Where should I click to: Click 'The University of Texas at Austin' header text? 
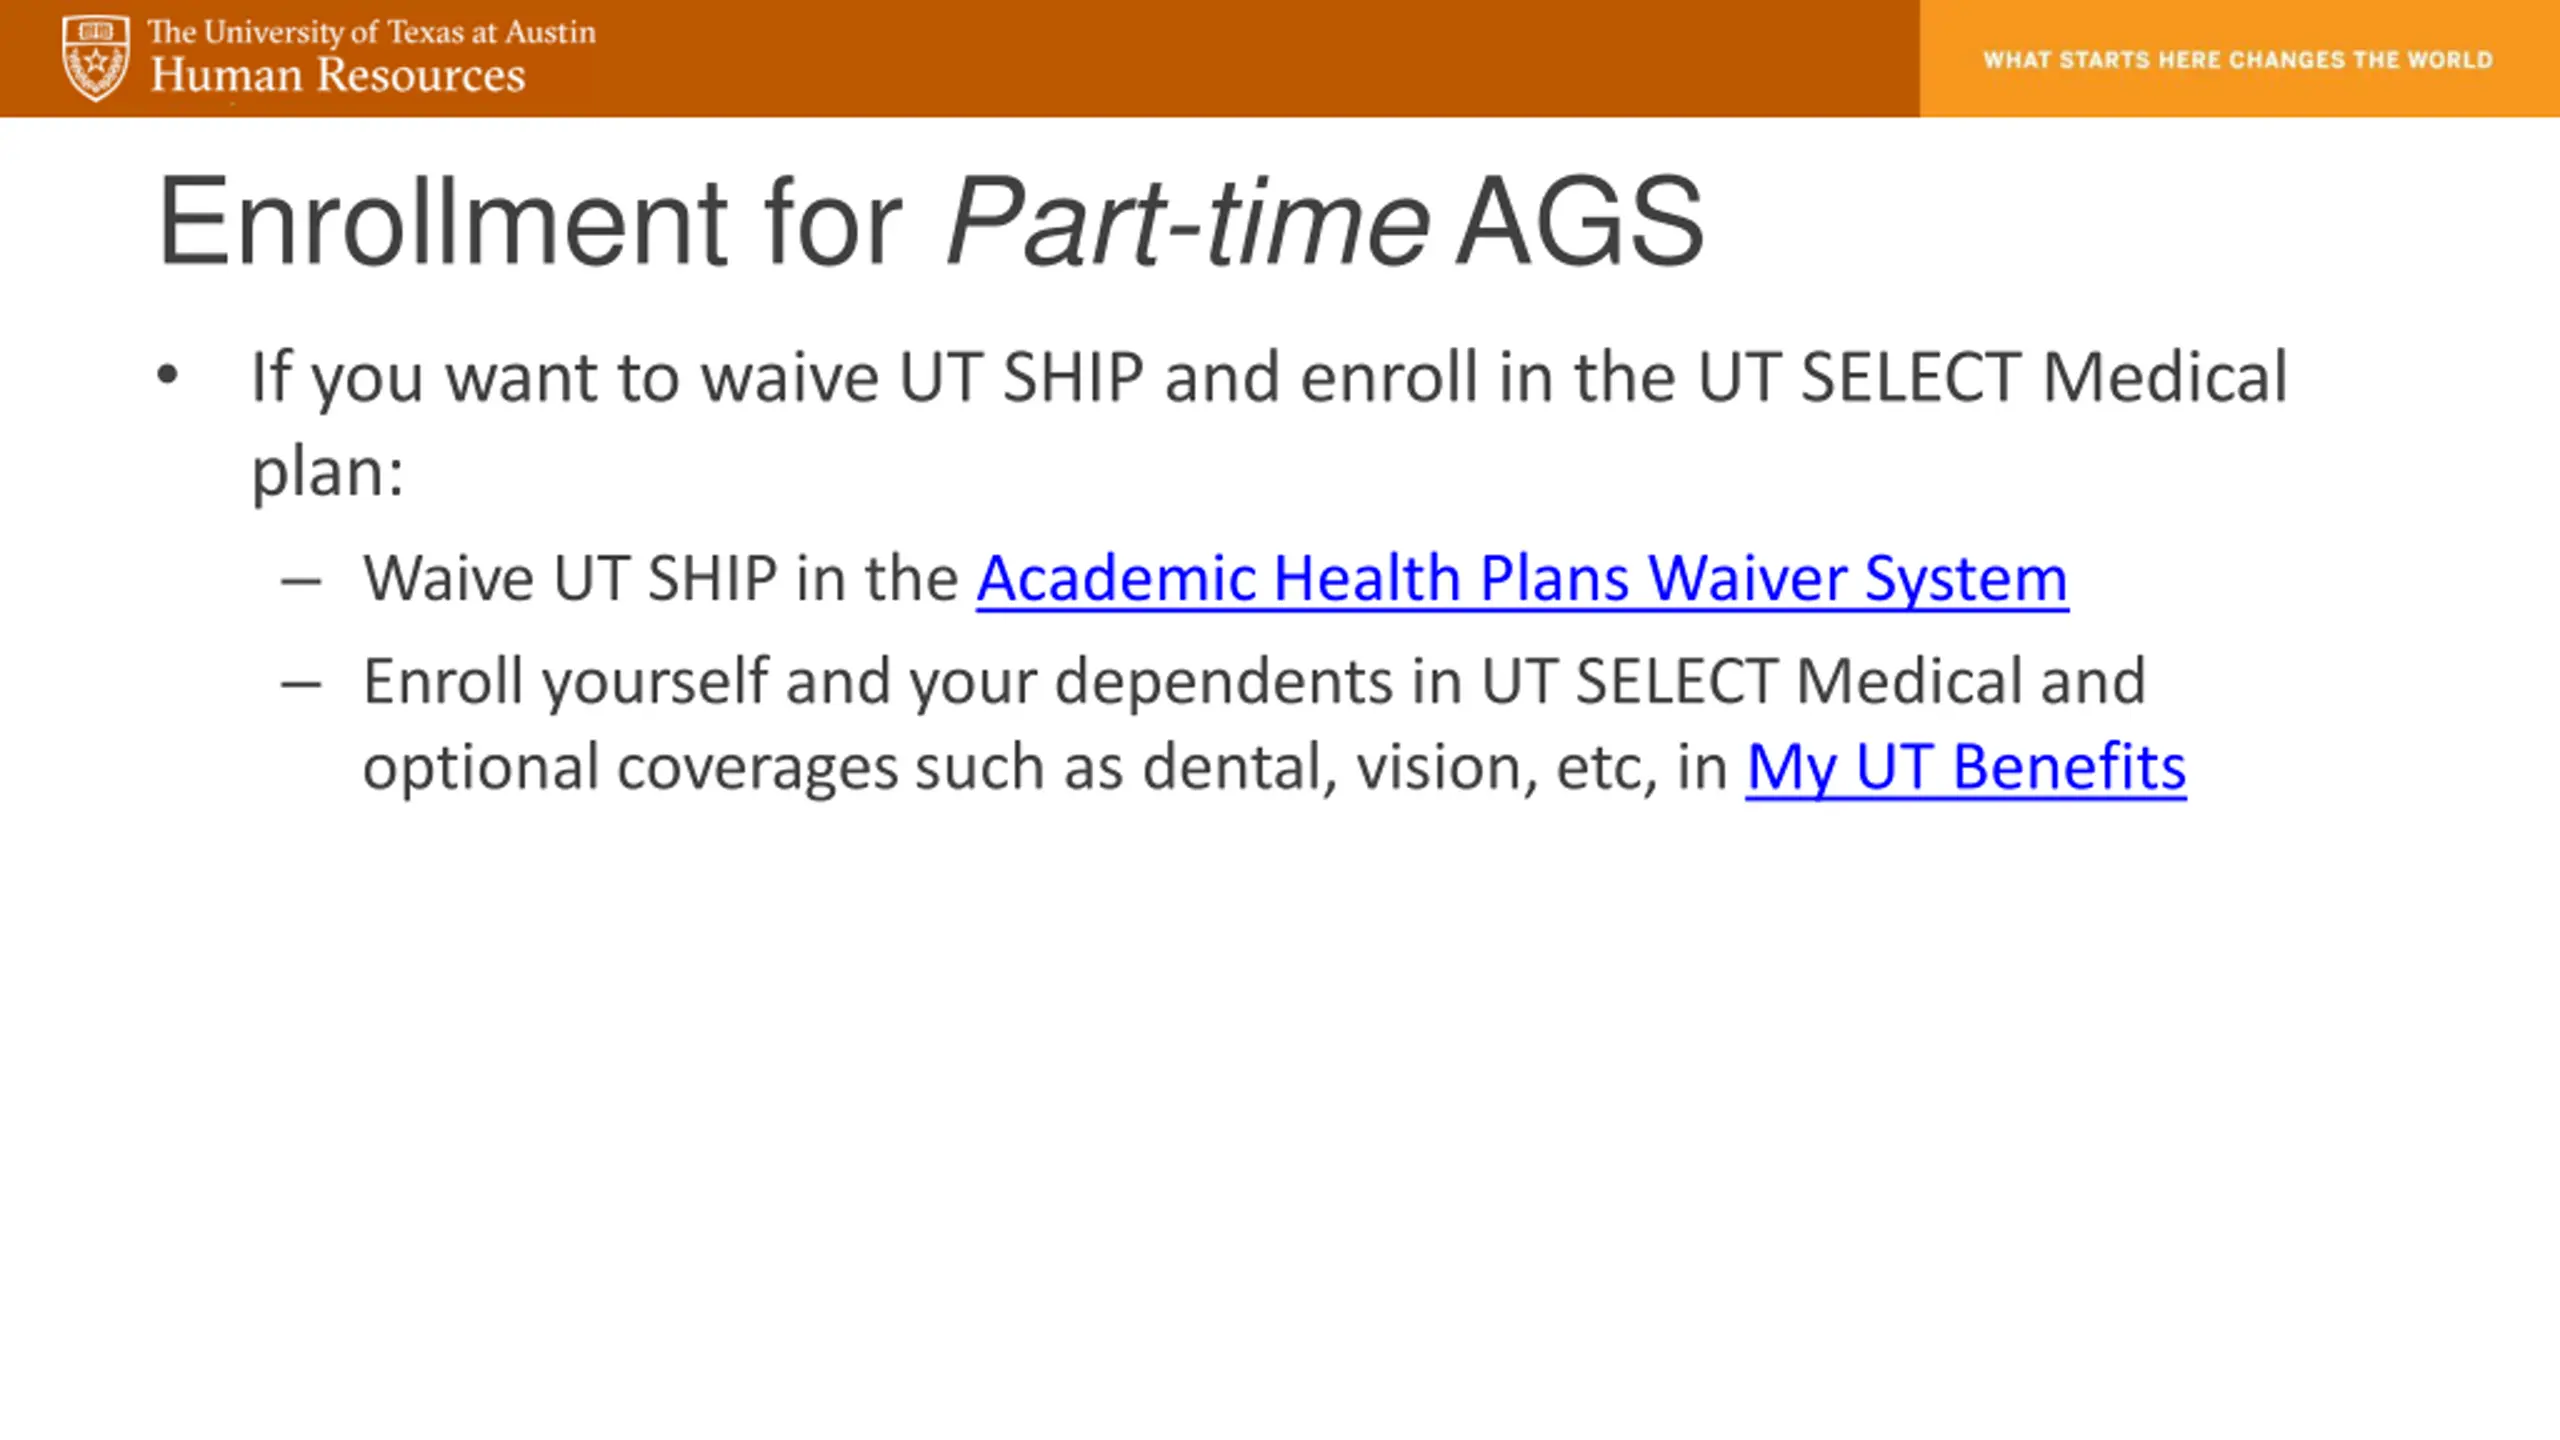coord(372,32)
